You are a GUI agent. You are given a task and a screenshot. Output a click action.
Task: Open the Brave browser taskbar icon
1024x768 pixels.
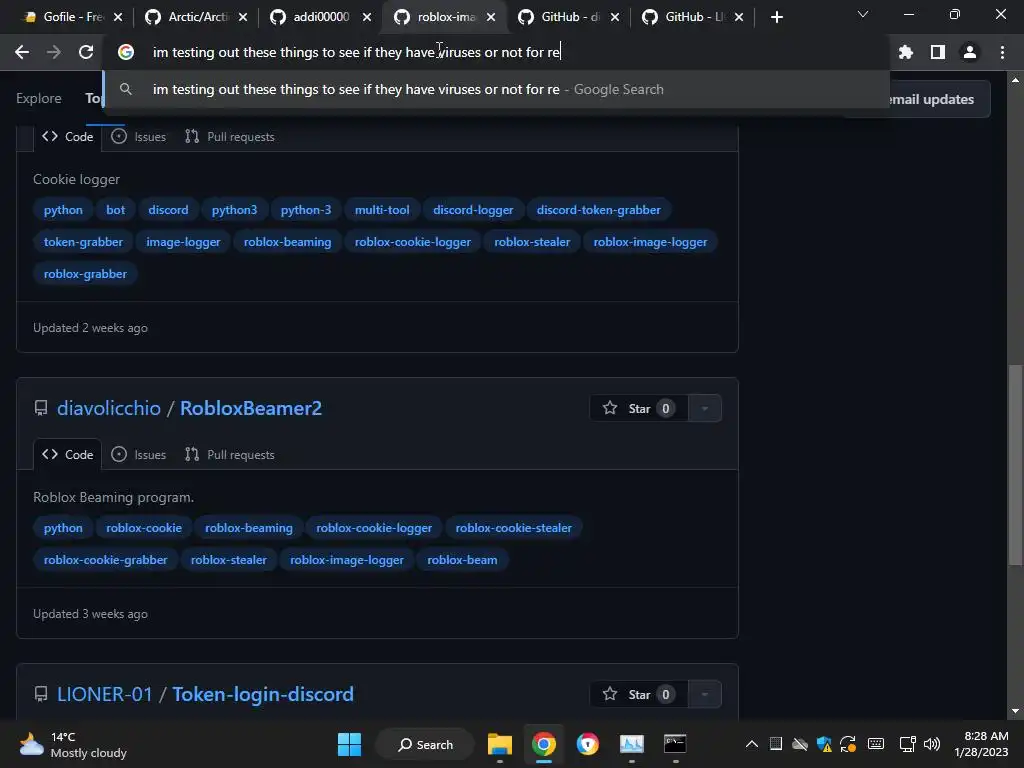[x=587, y=744]
